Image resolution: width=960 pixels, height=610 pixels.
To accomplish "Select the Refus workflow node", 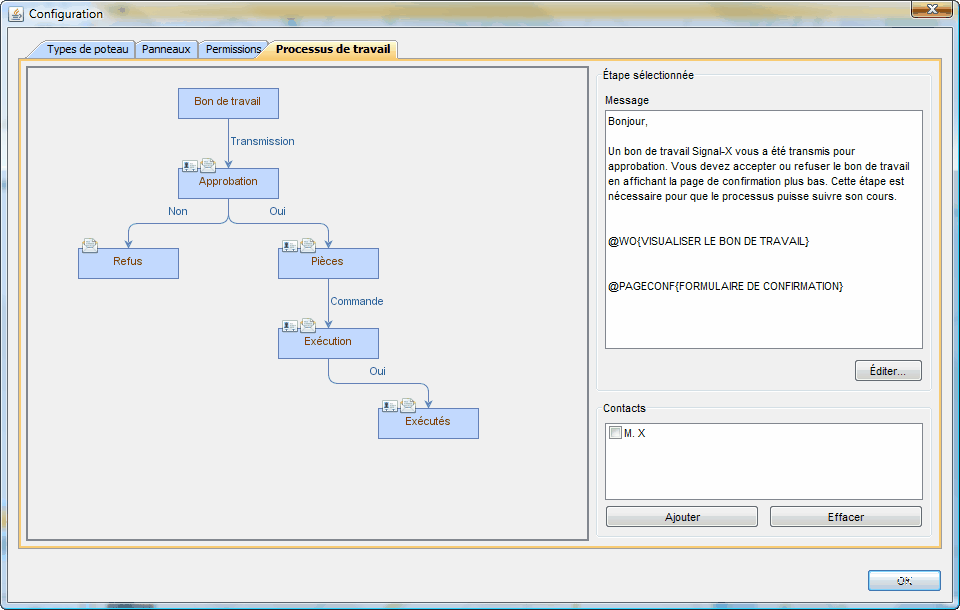I will (x=128, y=263).
